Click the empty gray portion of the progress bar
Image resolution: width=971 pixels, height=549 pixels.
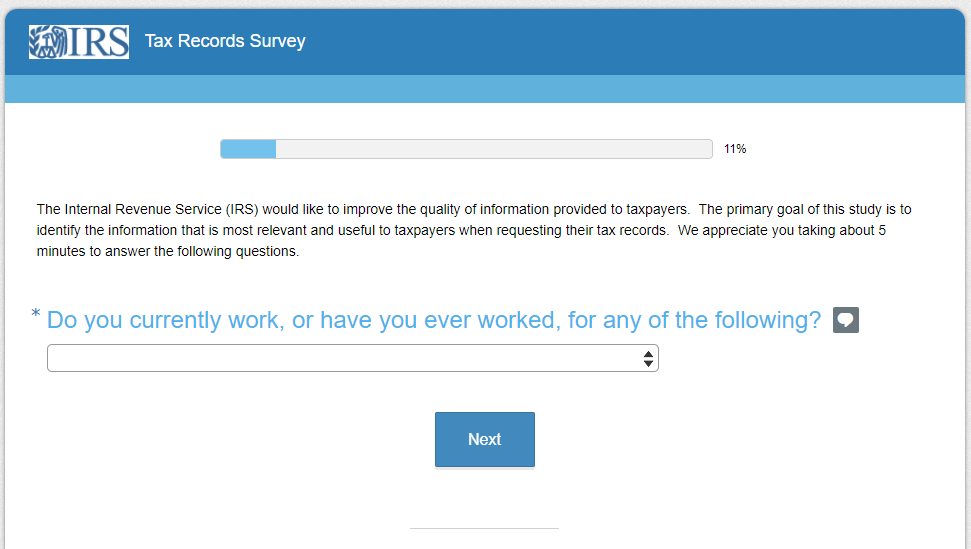click(490, 149)
